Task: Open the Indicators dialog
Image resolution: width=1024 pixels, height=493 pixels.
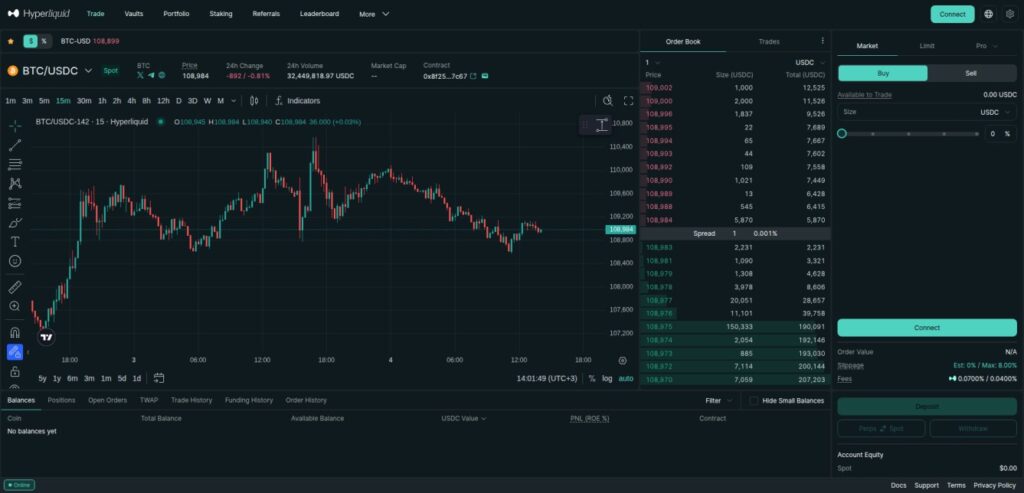Action: click(x=298, y=101)
